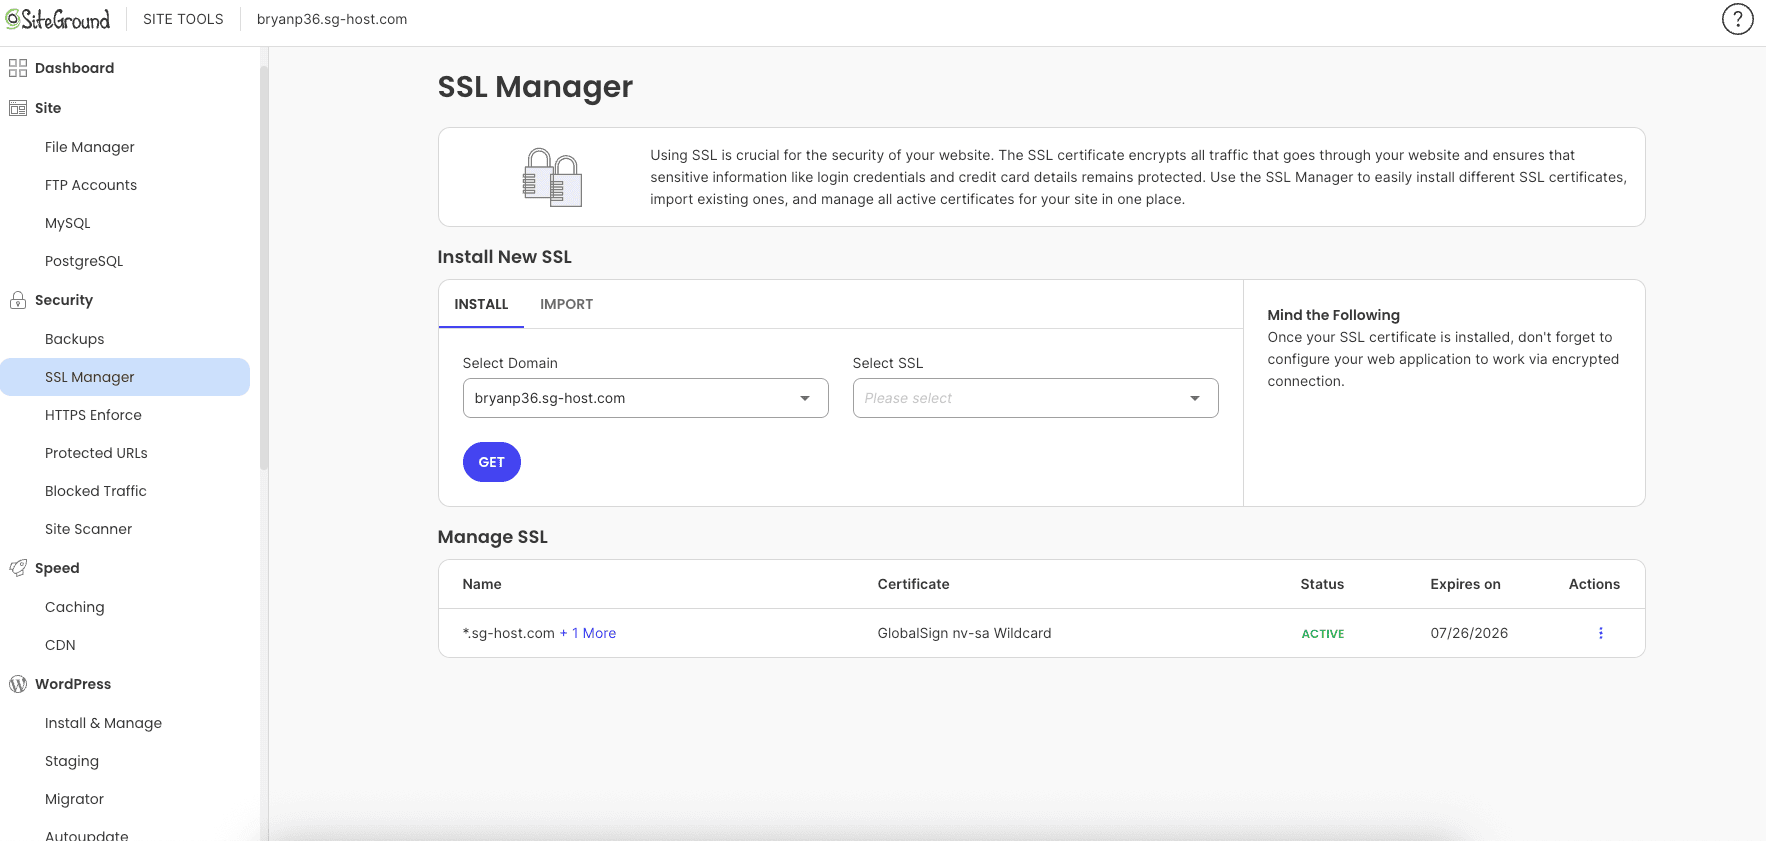Navigate to PostgreSQL

pos(84,261)
